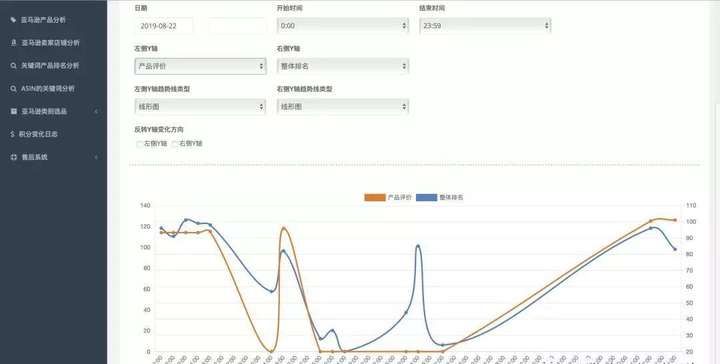Click the empty date field beside 2019-08-22
Viewport: 720px width, 364px height.
coord(237,26)
